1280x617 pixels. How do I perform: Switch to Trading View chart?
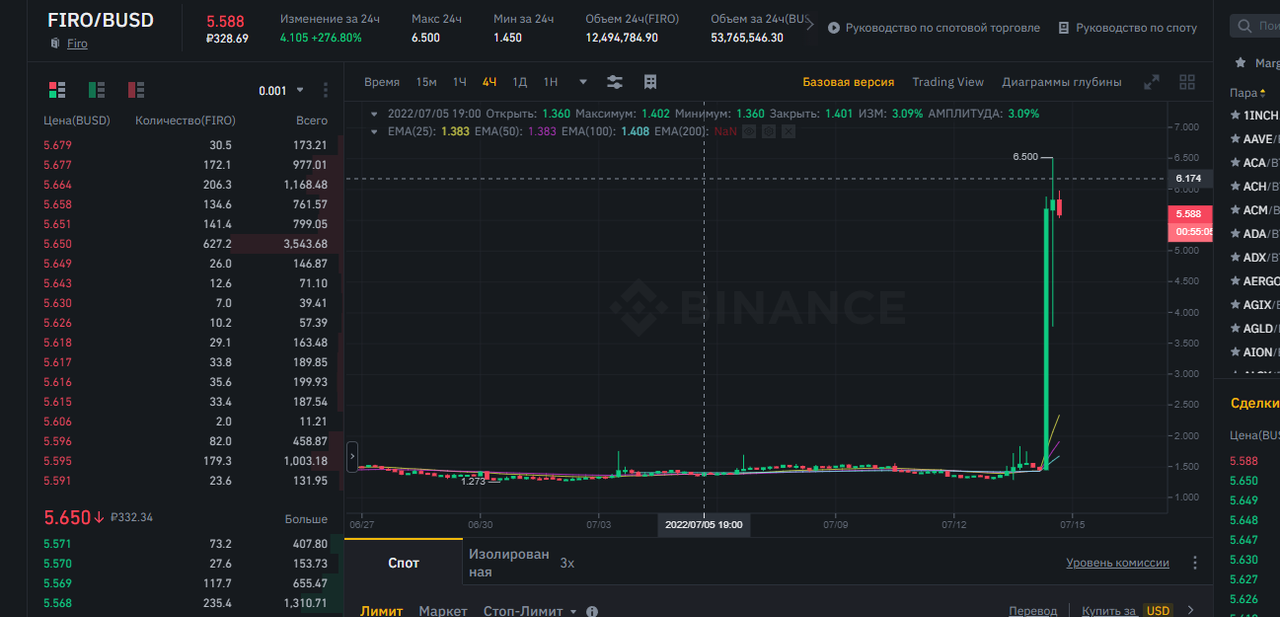948,82
